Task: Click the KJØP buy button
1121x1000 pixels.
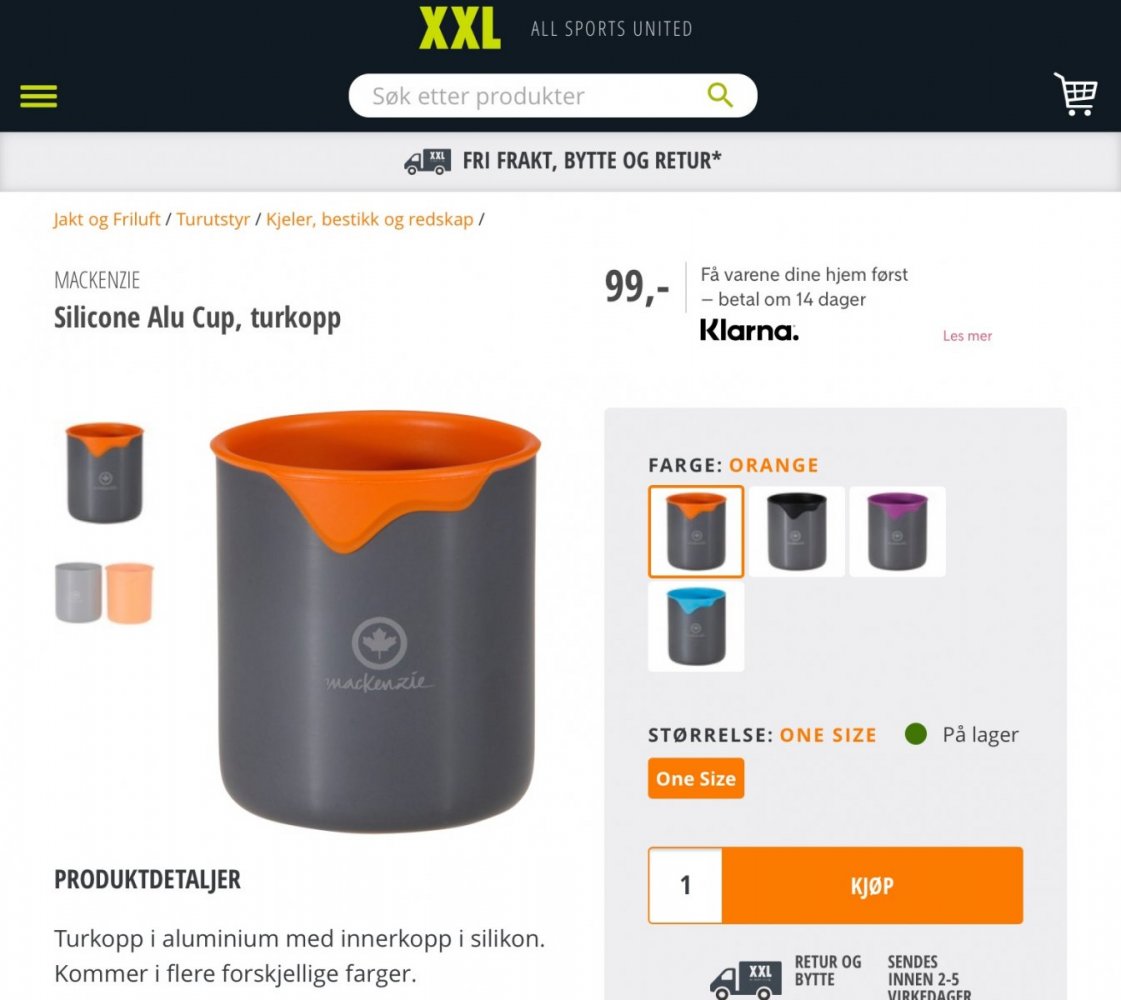Action: pos(872,886)
